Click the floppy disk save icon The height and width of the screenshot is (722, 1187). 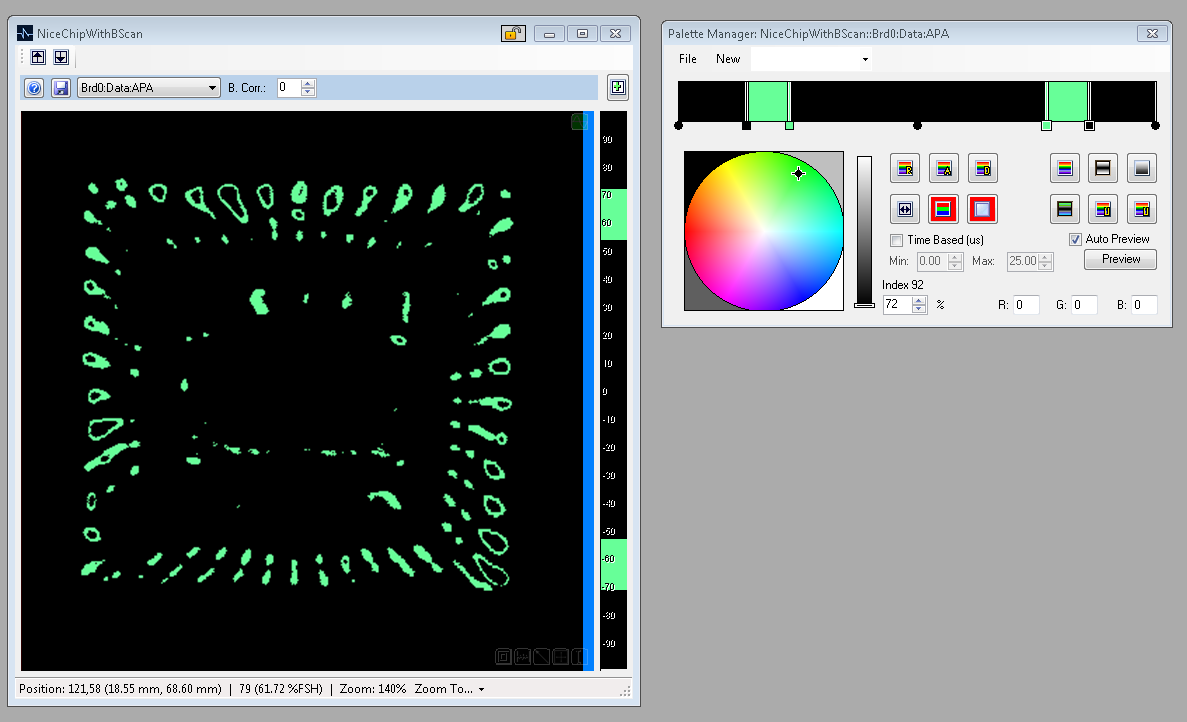(60, 88)
